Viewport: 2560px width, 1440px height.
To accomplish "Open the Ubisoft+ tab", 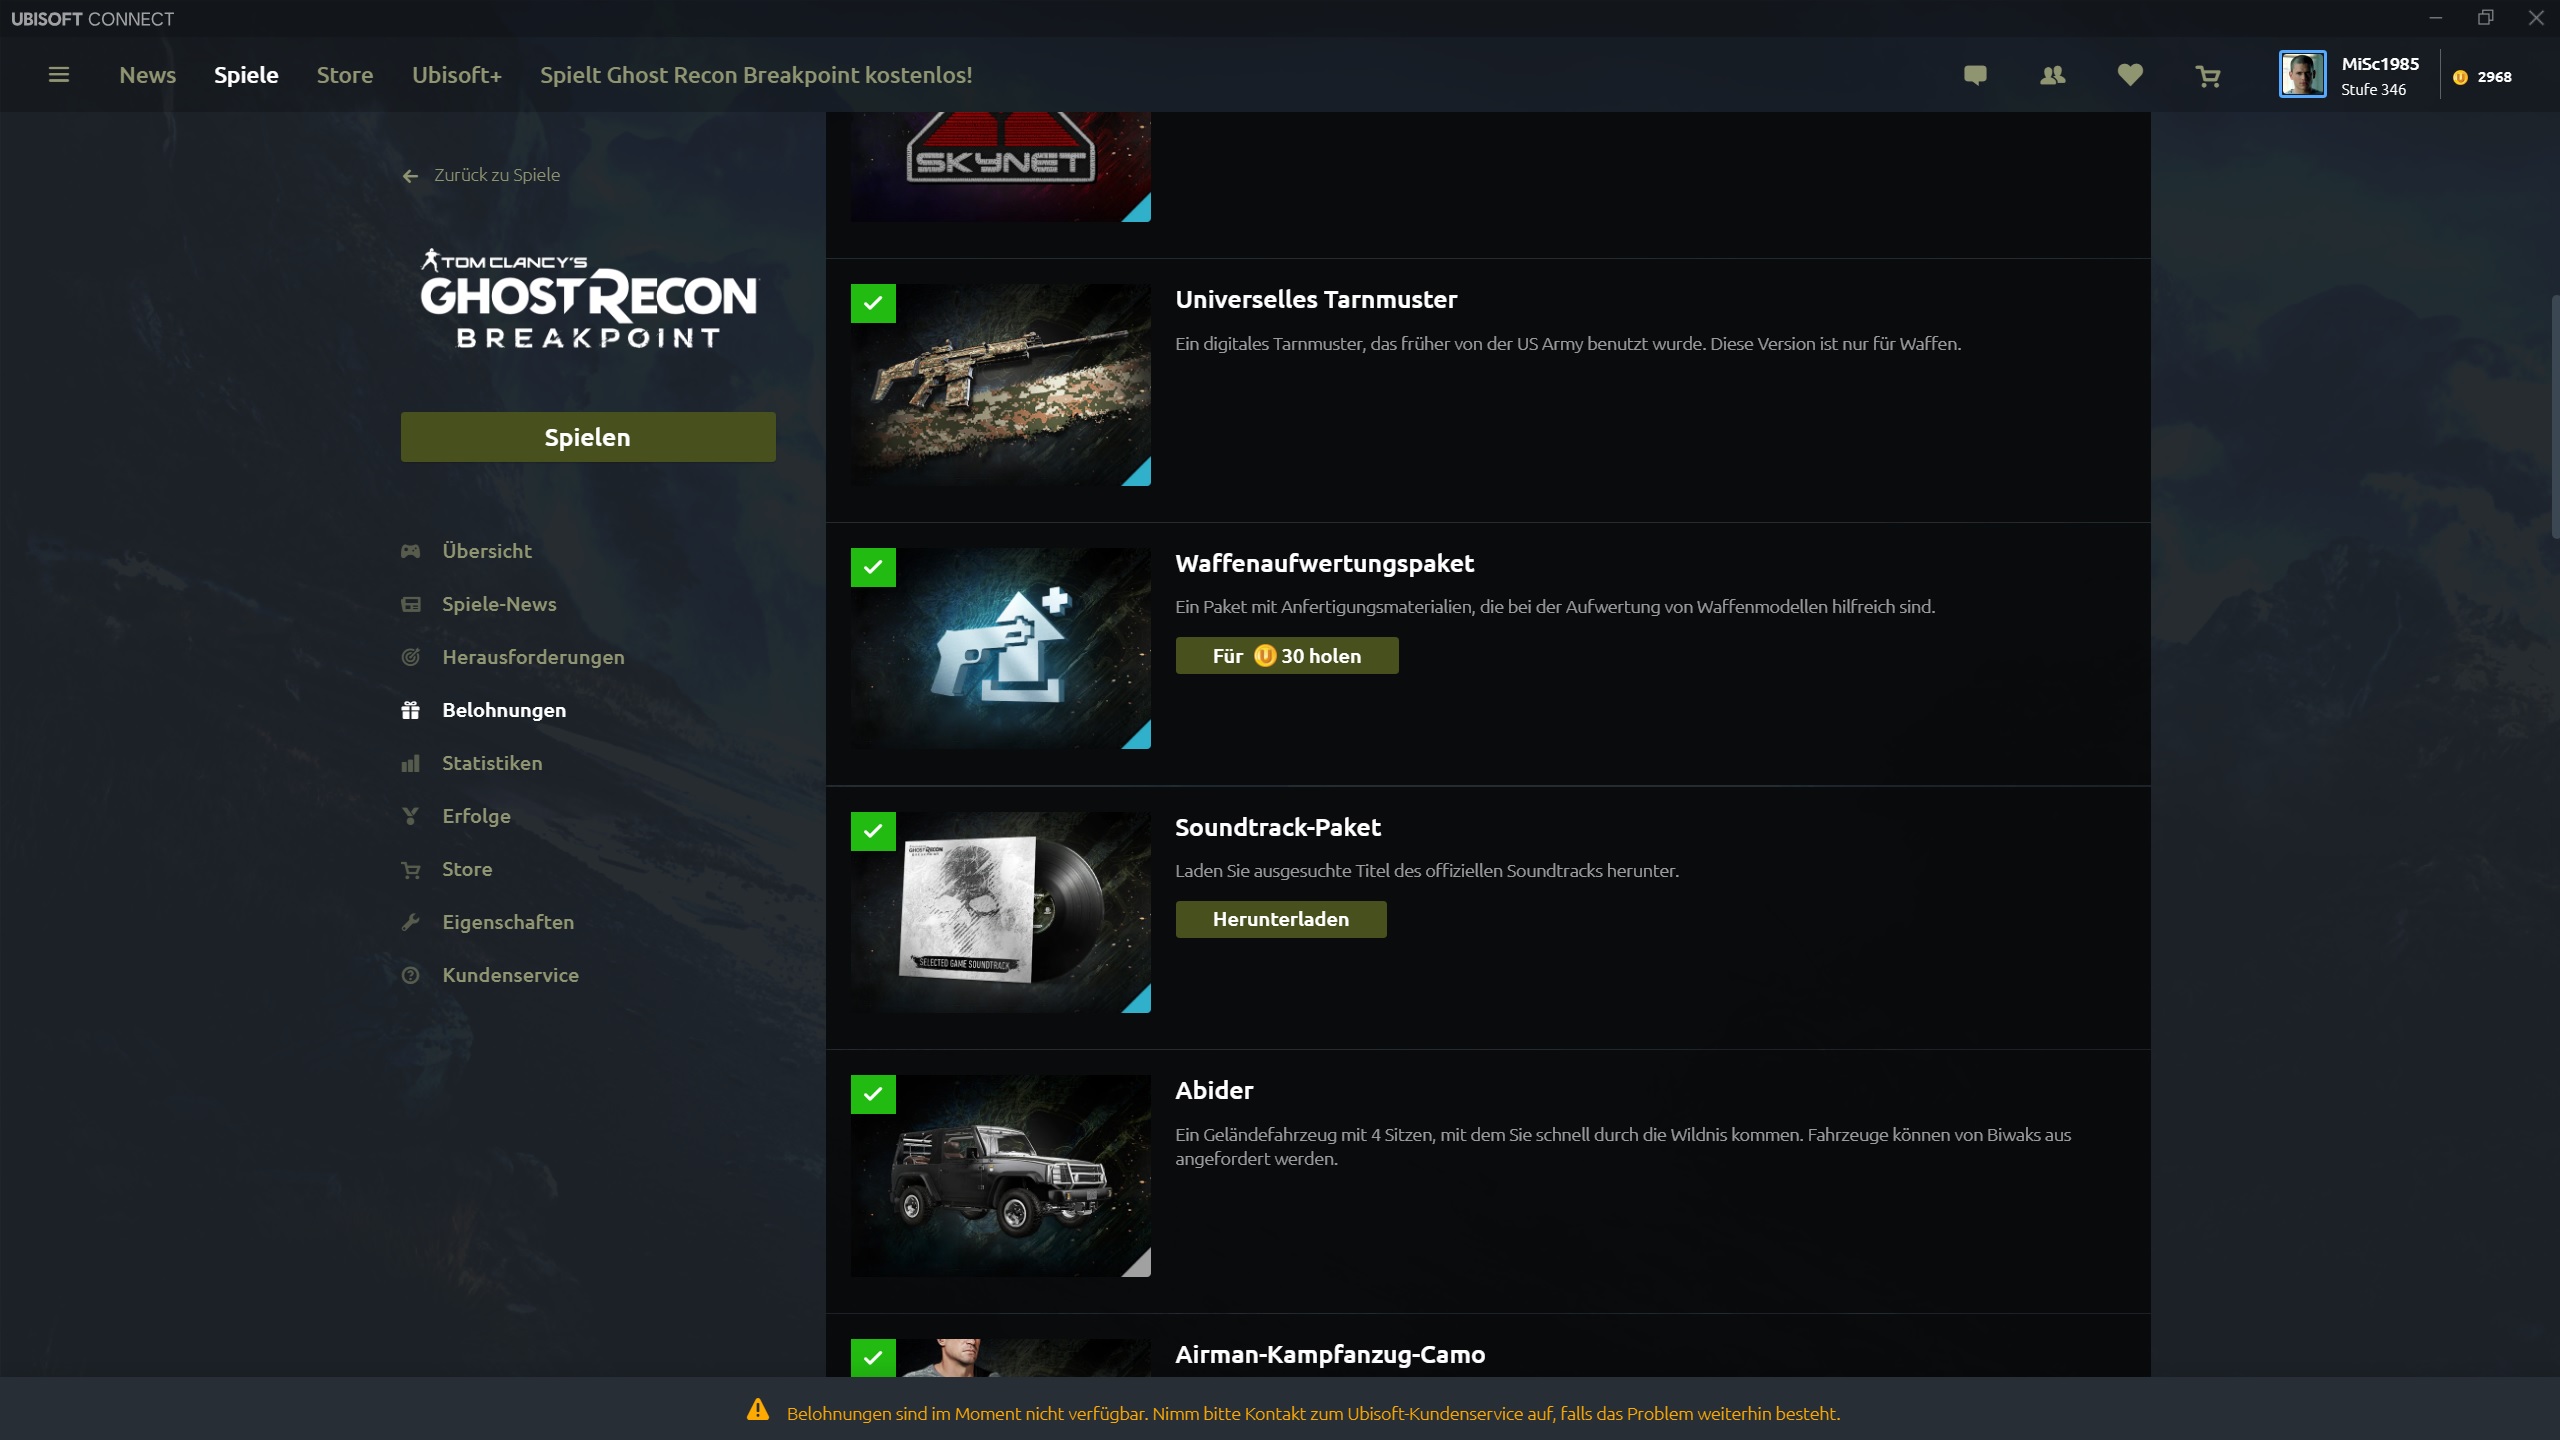I will (x=456, y=75).
